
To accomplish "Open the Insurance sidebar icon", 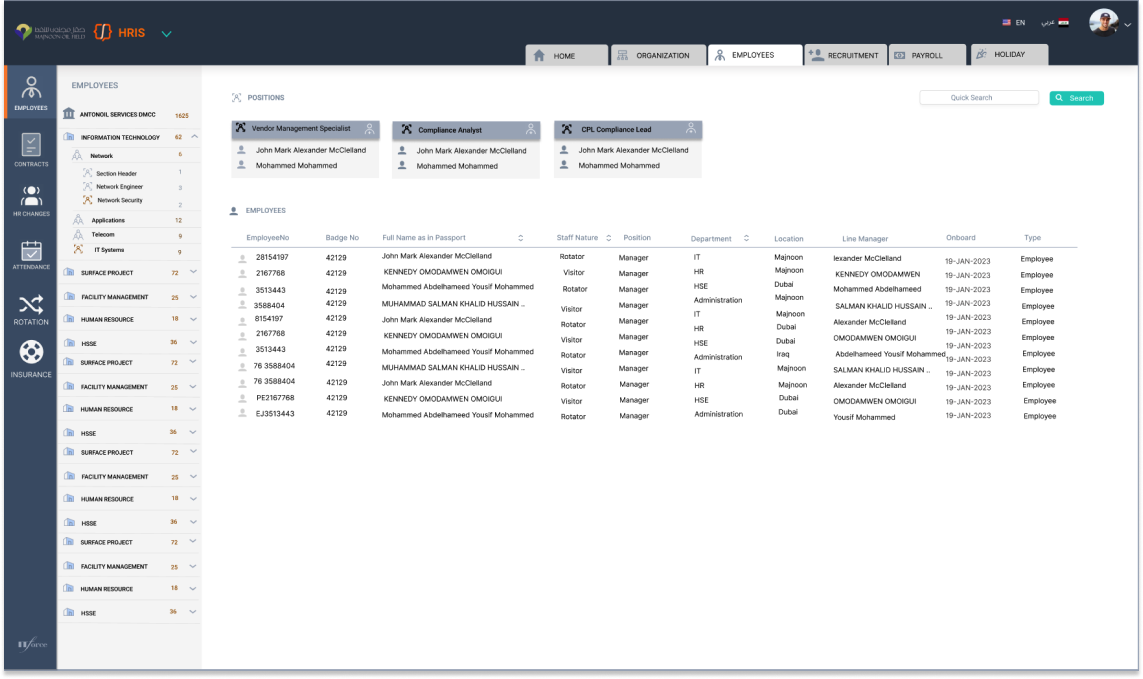I will [x=31, y=352].
